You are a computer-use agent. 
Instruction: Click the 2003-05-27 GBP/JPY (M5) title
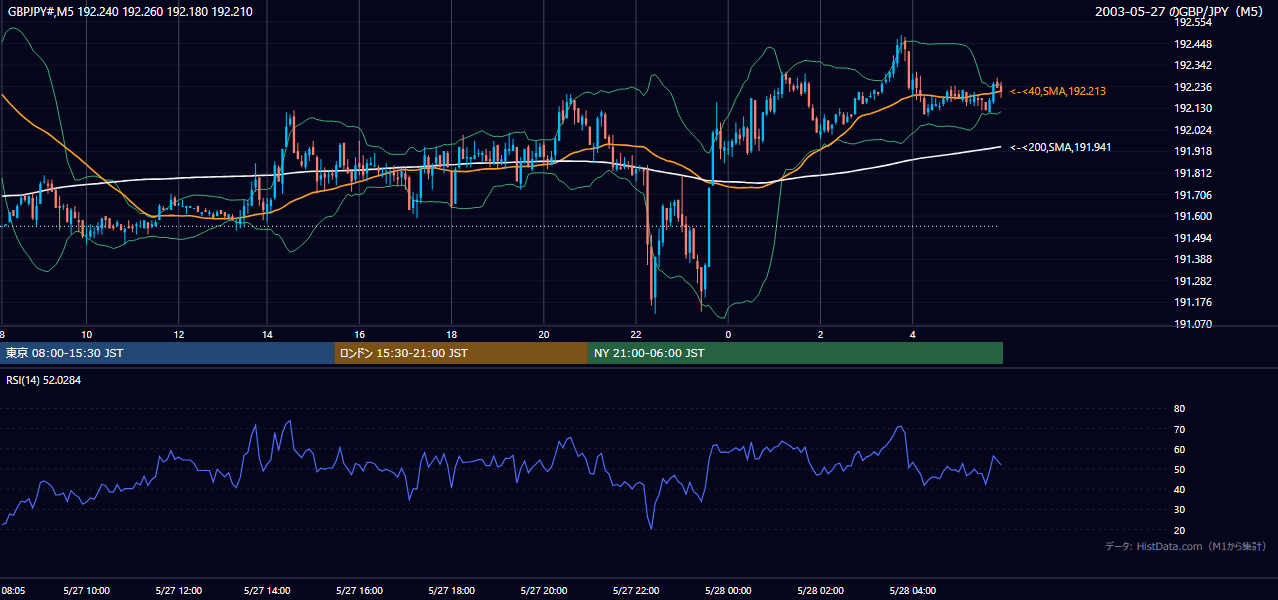1181,11
